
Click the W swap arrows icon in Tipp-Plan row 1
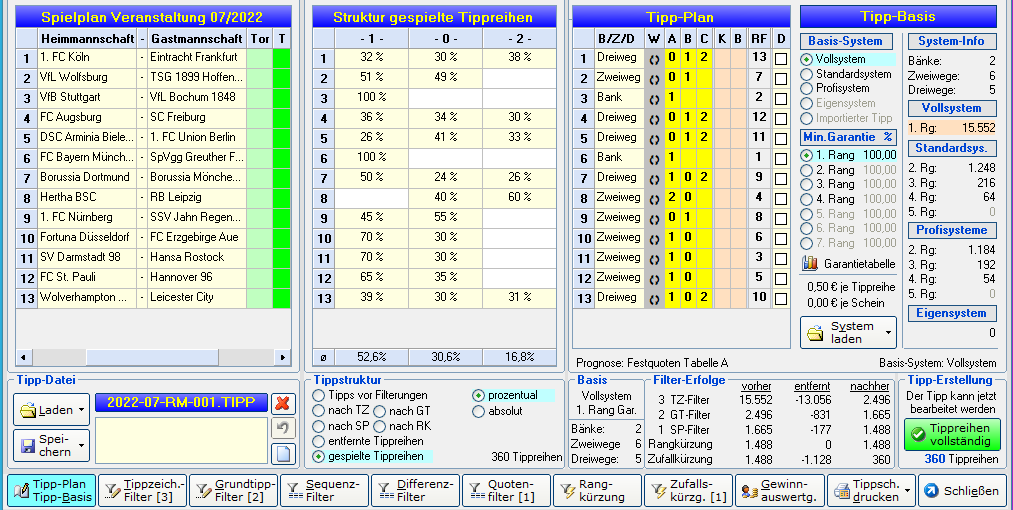pyautogui.click(x=654, y=58)
